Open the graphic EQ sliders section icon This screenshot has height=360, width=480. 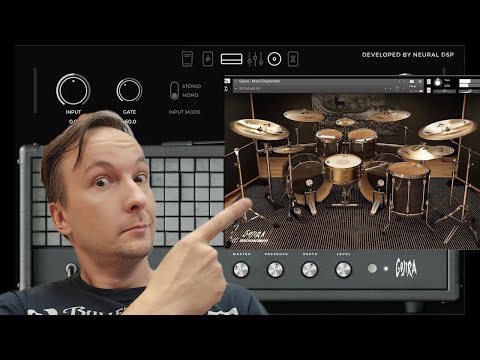tap(255, 59)
